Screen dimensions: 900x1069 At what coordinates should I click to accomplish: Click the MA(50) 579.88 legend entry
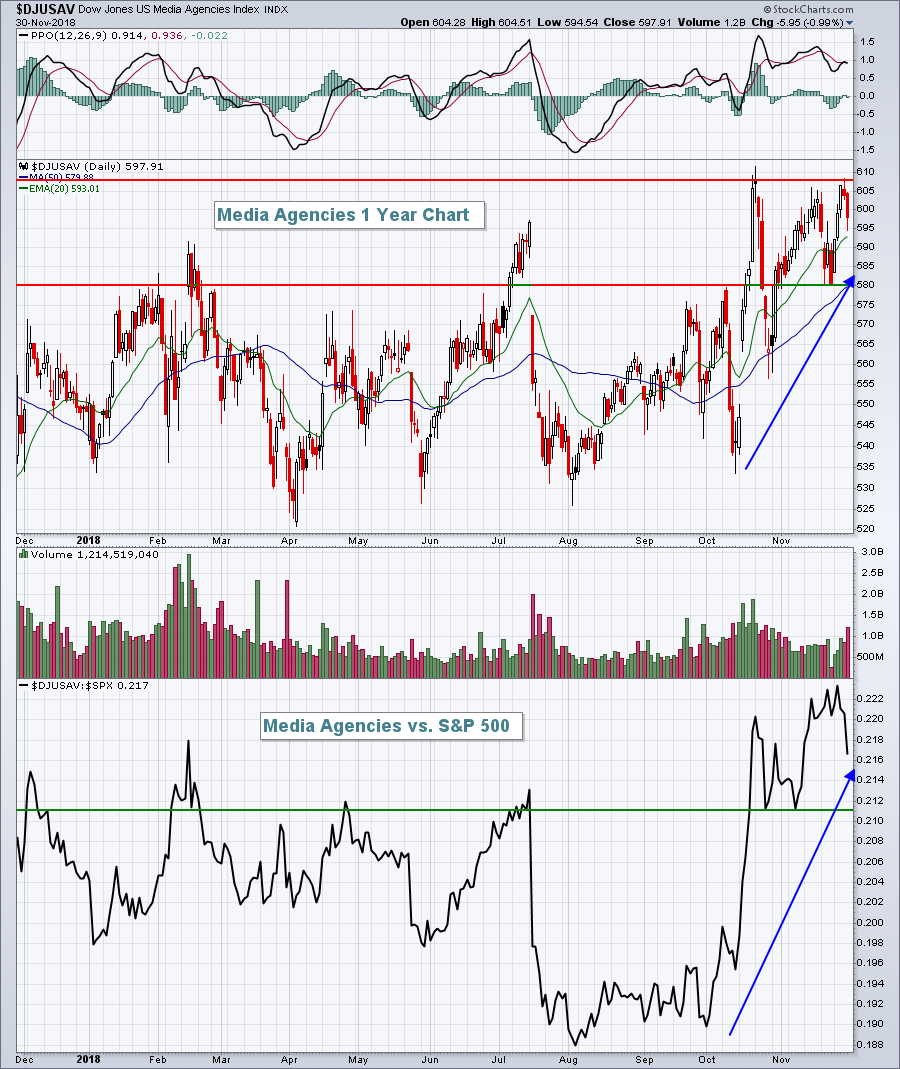click(57, 177)
